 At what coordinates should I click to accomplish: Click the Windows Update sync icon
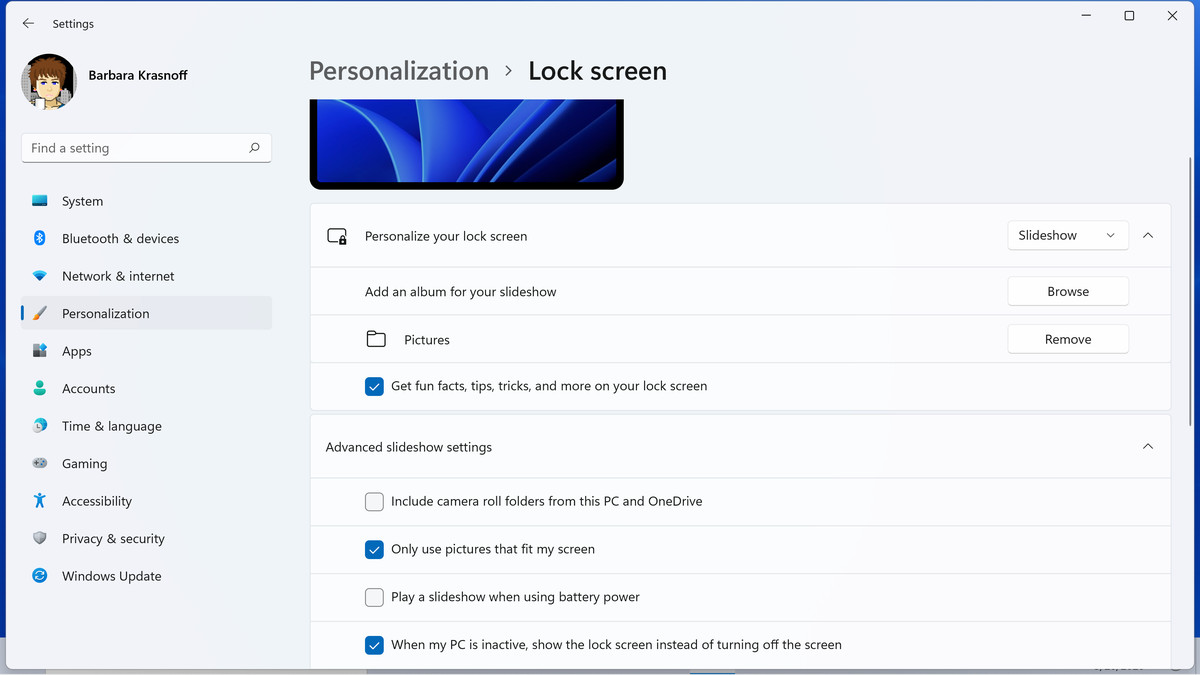click(40, 576)
